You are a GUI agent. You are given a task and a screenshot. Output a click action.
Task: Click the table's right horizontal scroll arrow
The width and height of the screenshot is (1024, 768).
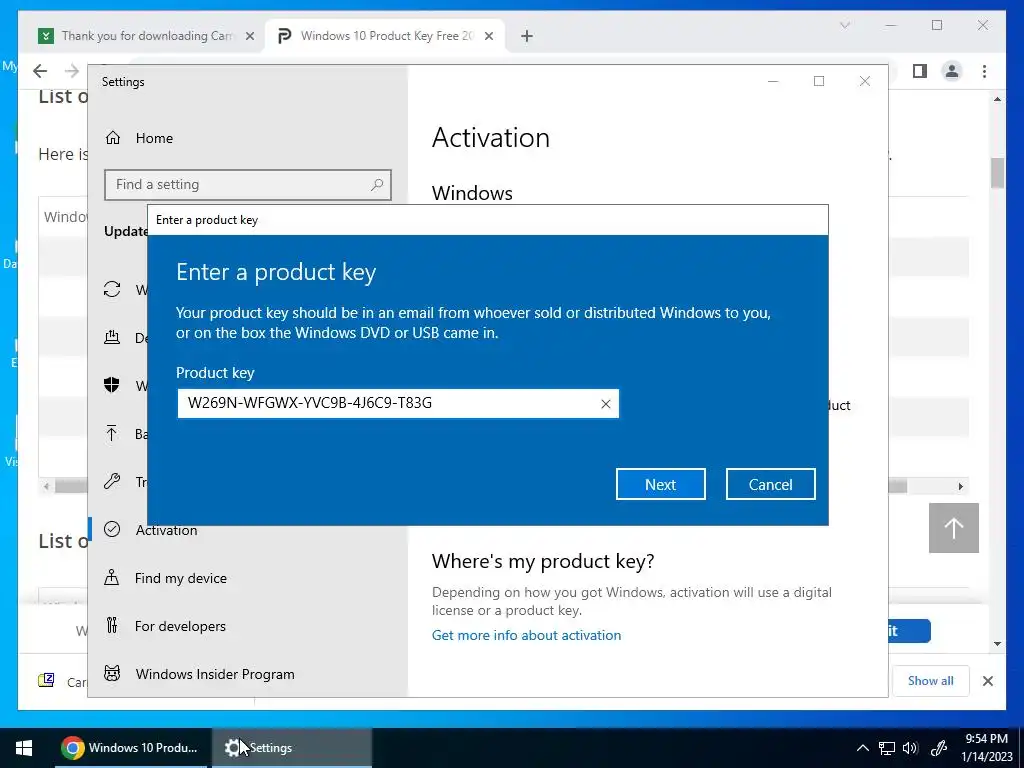click(960, 487)
